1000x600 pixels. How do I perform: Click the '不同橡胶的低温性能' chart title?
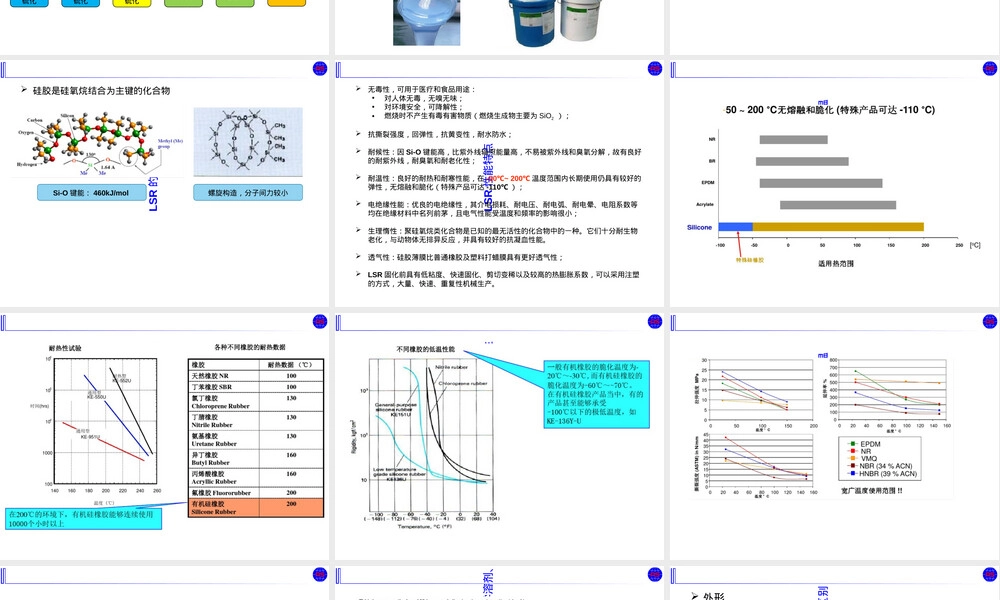click(426, 349)
